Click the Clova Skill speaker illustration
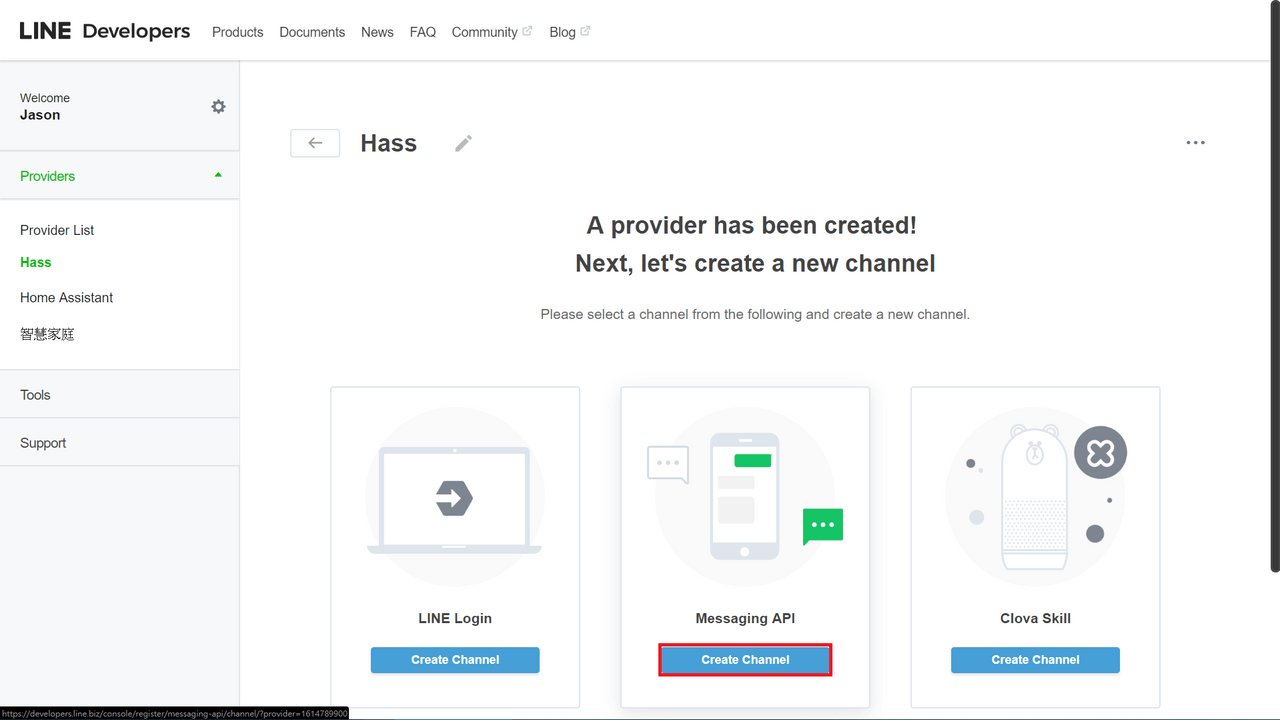The image size is (1280, 720). [1035, 496]
